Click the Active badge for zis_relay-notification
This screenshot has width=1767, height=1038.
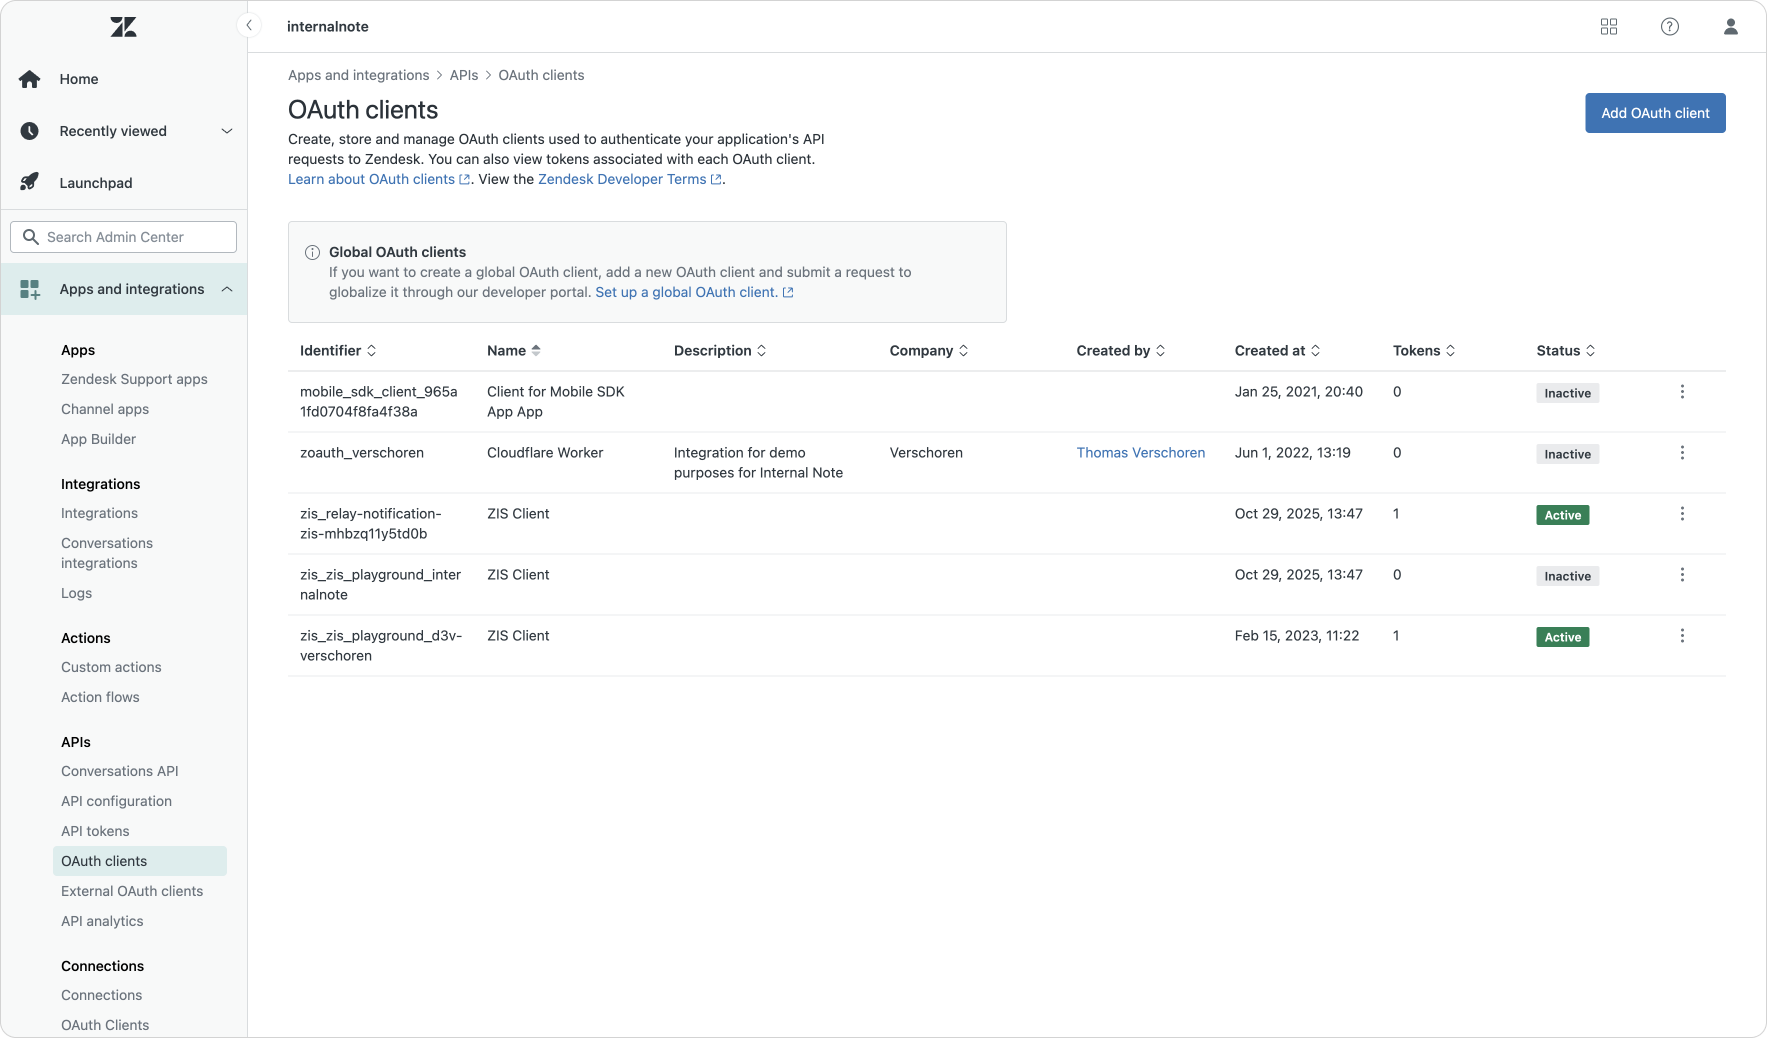1563,515
